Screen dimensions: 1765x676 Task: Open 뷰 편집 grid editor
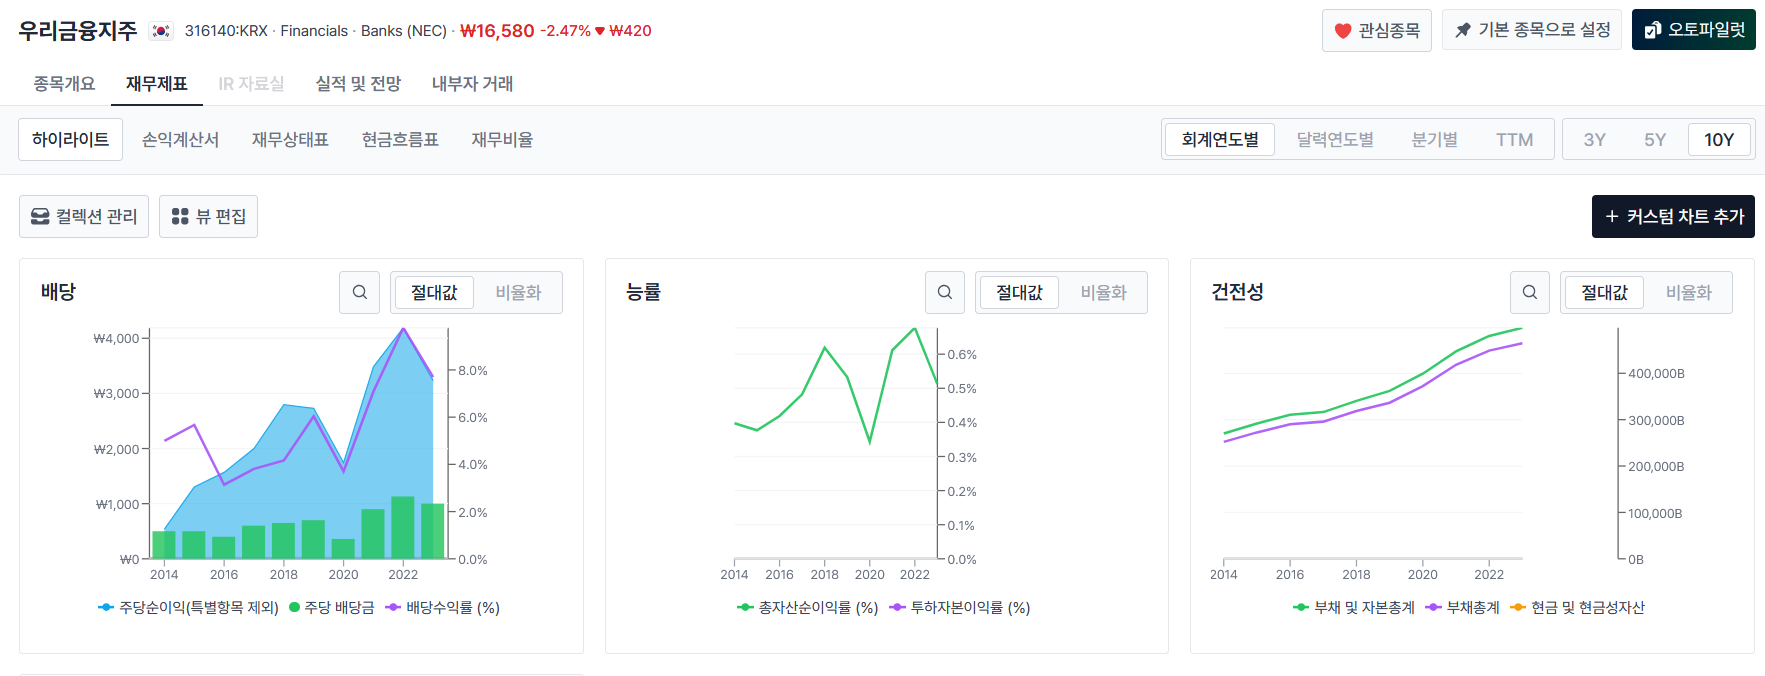[208, 216]
